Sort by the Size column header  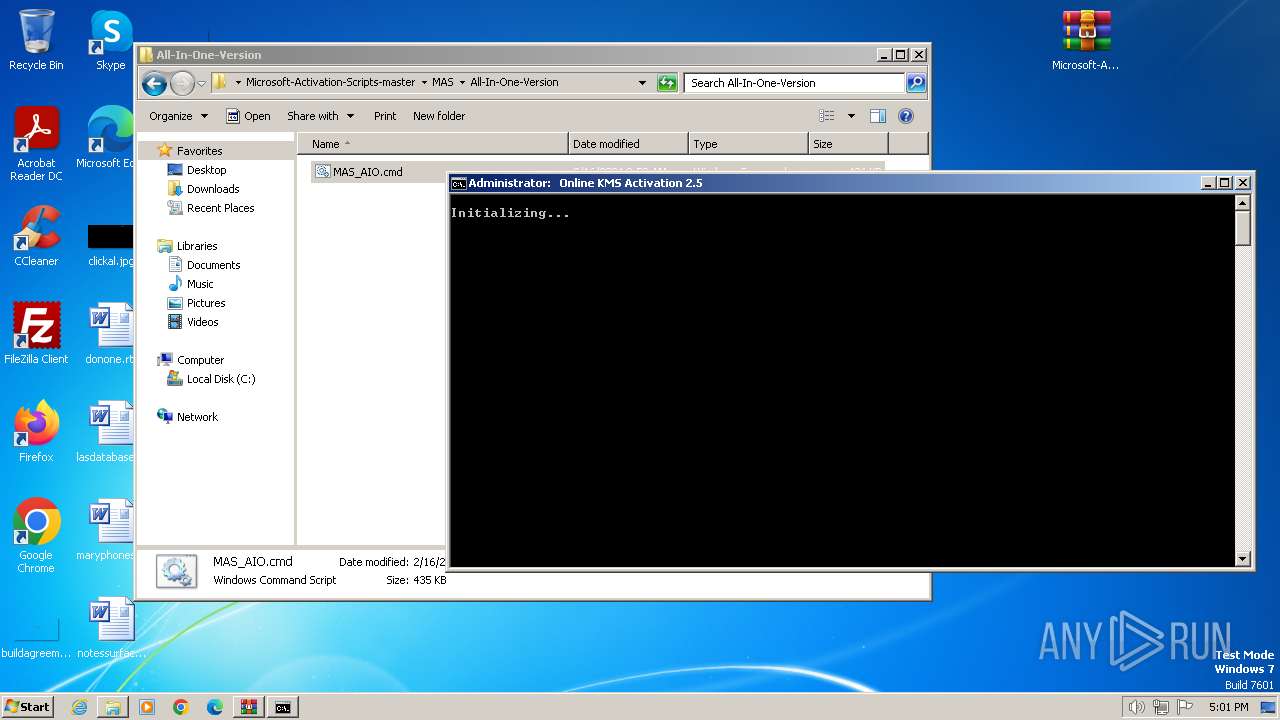tap(848, 144)
